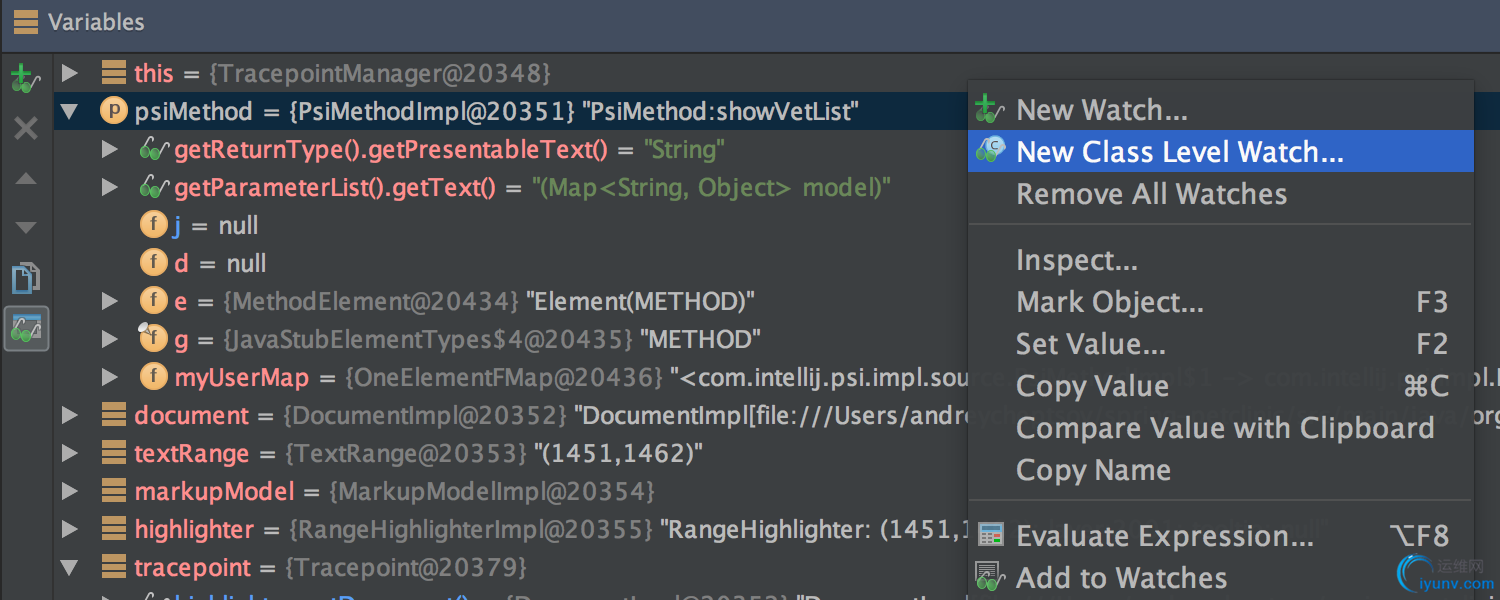Image resolution: width=1500 pixels, height=600 pixels.
Task: Collapse the tracepoint variable node
Action: coord(69,568)
